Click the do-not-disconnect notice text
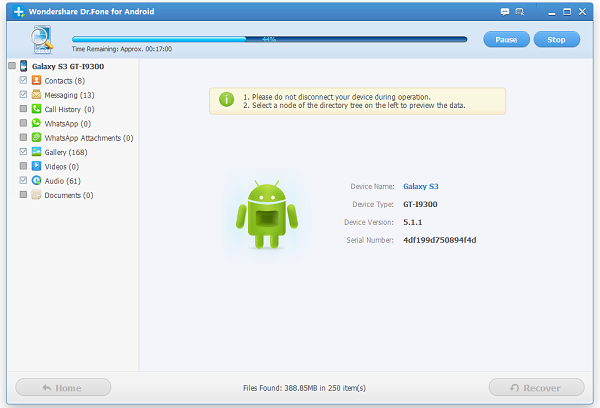Screen dimensions: 600x408 [x=337, y=97]
